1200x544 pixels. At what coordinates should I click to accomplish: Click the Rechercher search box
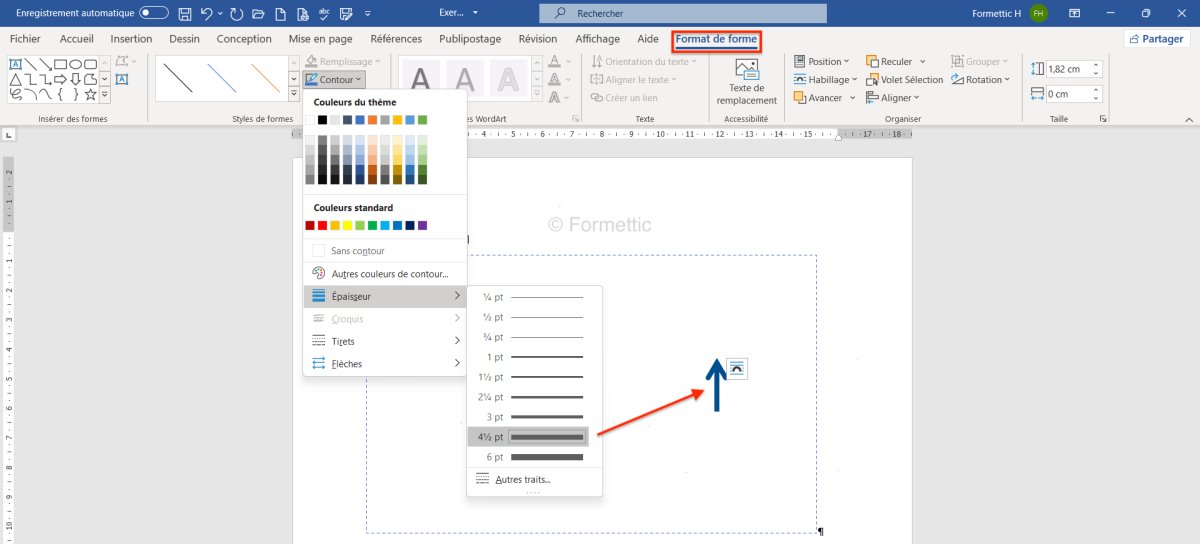point(683,13)
